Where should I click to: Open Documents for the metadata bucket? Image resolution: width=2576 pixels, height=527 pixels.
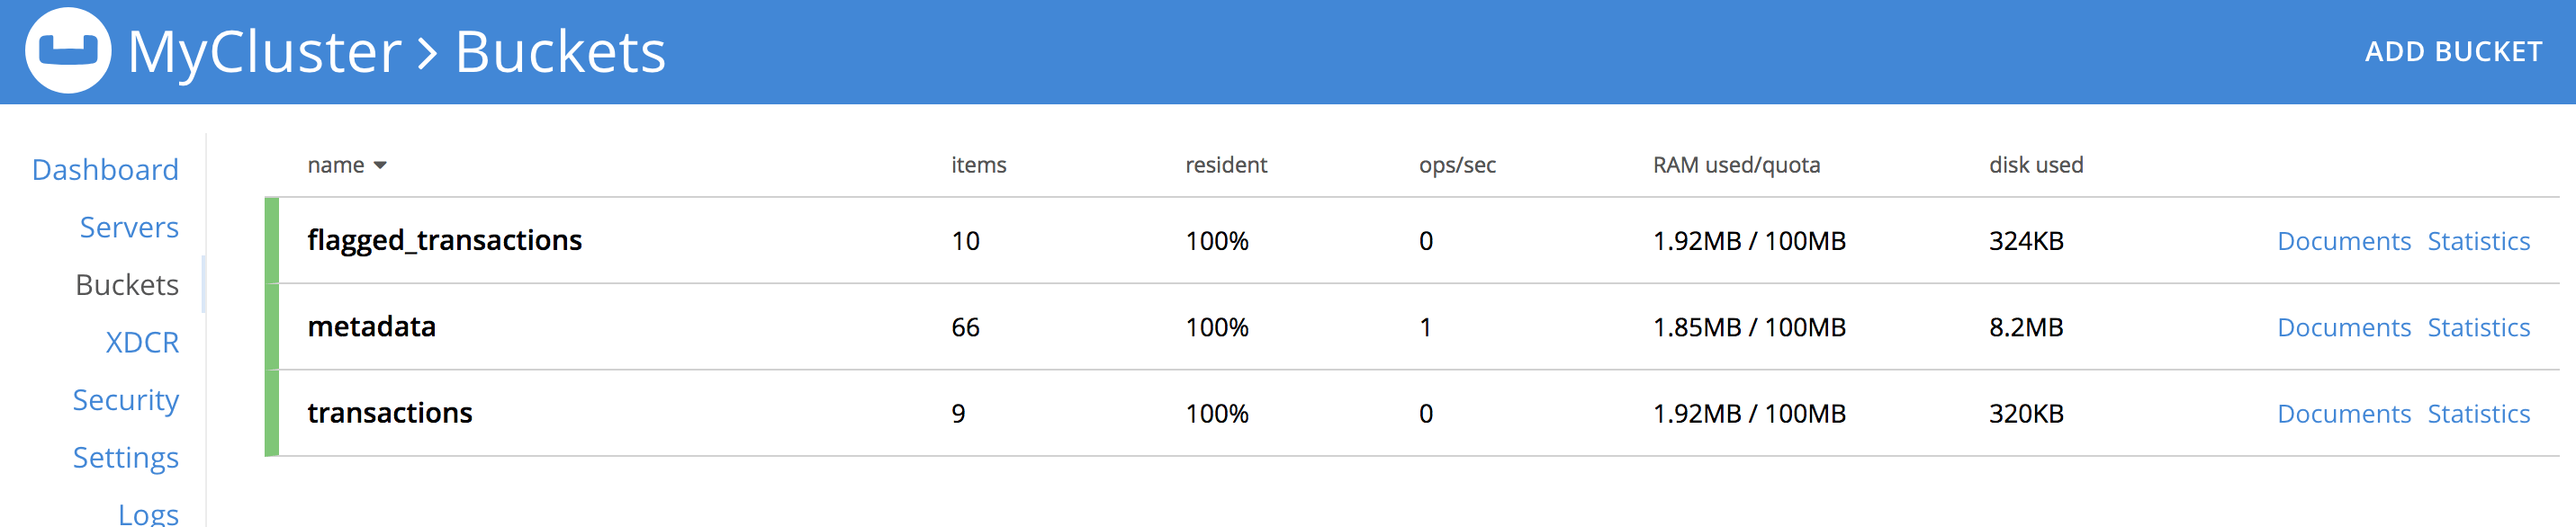[2344, 327]
